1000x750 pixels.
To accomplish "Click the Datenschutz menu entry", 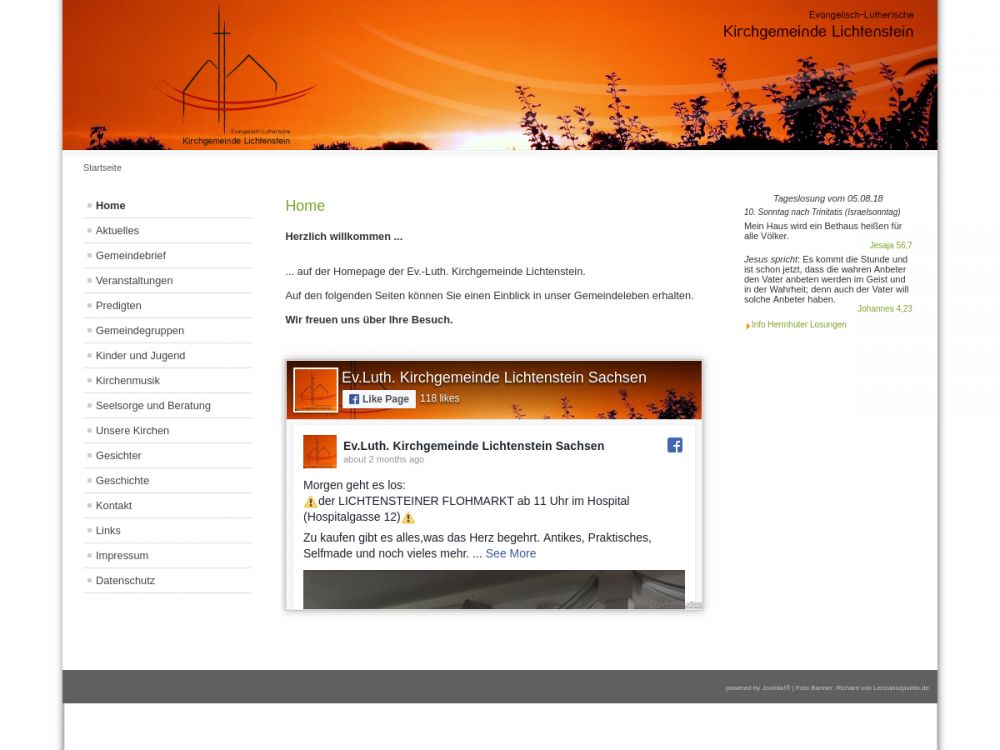I will 125,580.
